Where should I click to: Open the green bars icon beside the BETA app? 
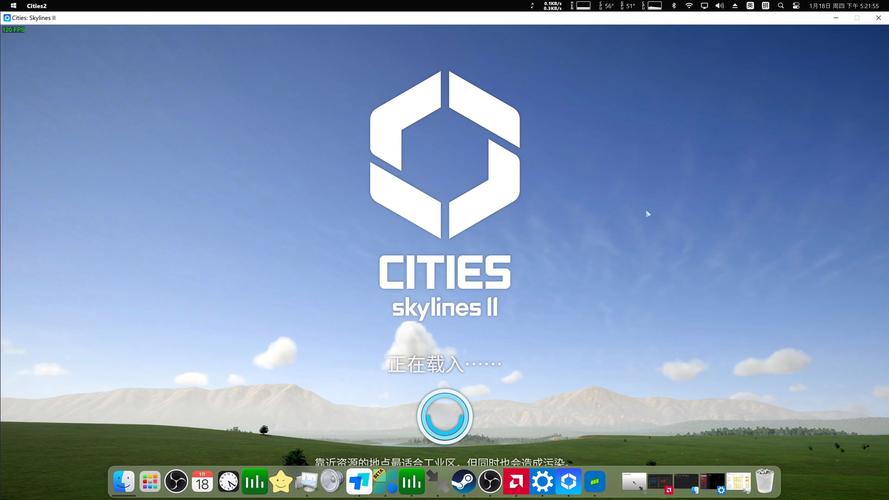pos(412,482)
